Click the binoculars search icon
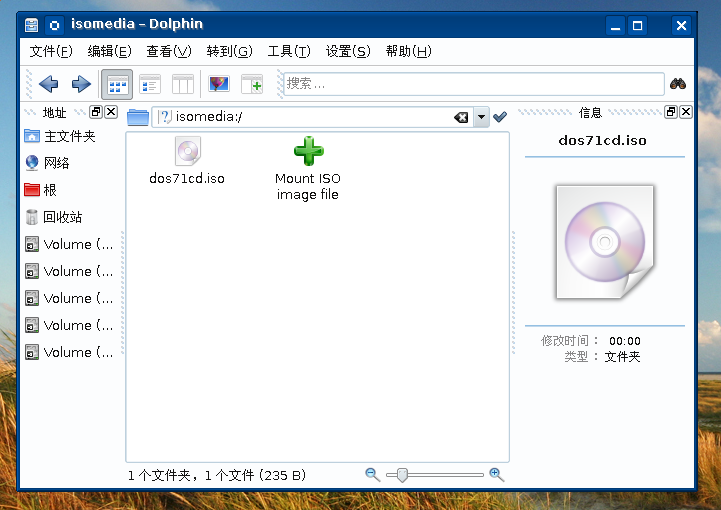The image size is (721, 510). [x=678, y=84]
